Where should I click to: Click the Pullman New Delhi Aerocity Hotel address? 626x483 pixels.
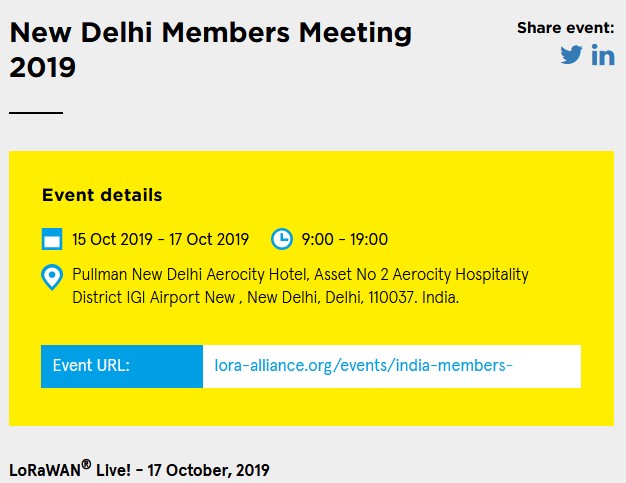300,274
